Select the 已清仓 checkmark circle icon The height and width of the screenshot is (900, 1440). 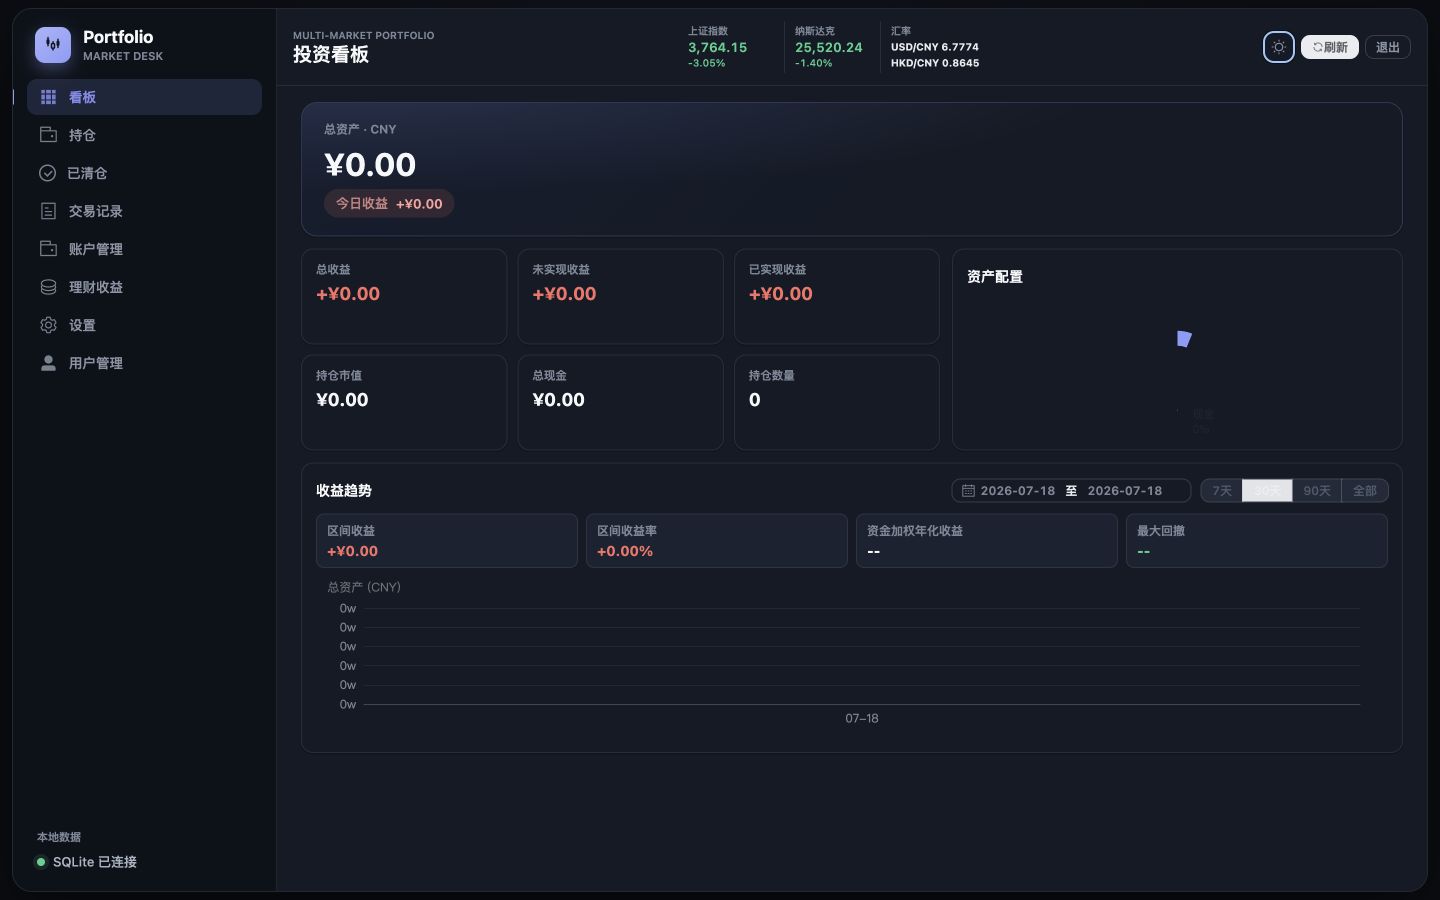coord(47,173)
